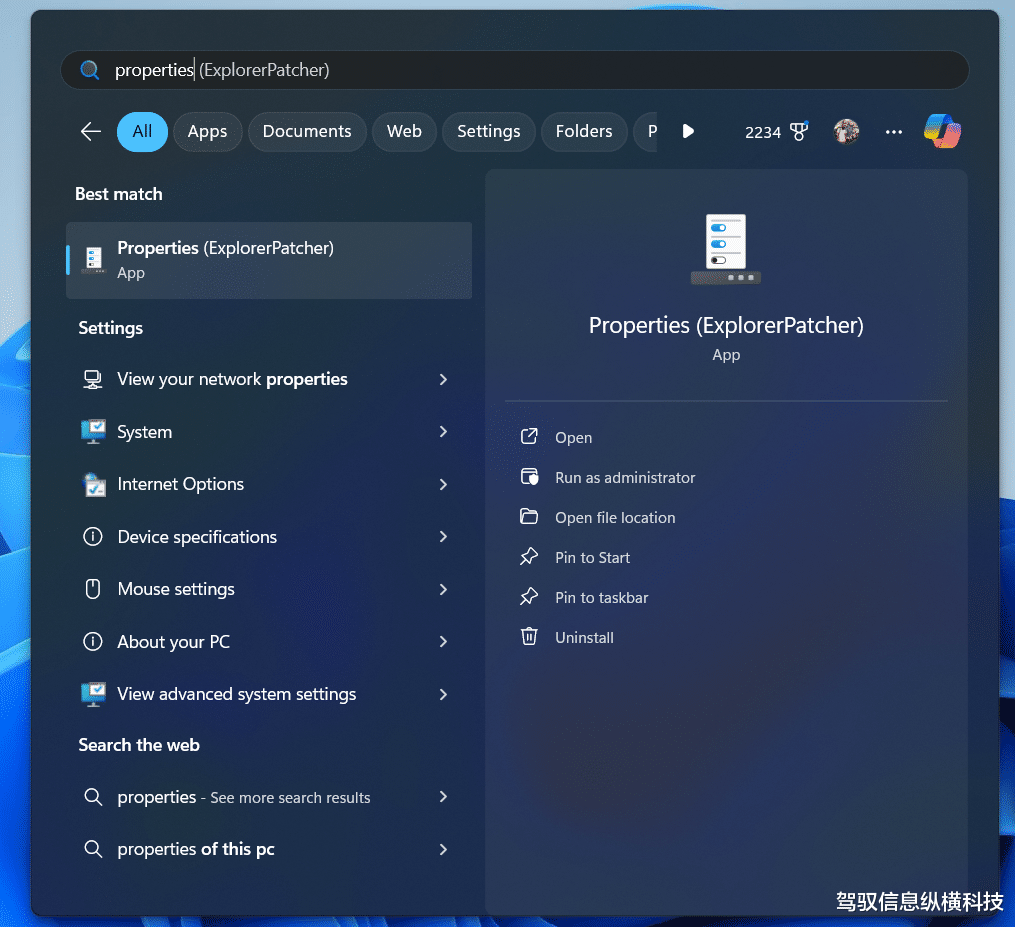1015x927 pixels.
Task: Click Open in the preview pane
Action: coord(574,438)
